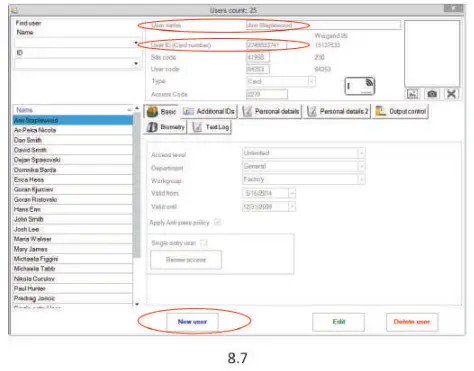Screen dimensions: 474x371
Task: Open the Workgroup dropdown
Action: [x=361, y=179]
